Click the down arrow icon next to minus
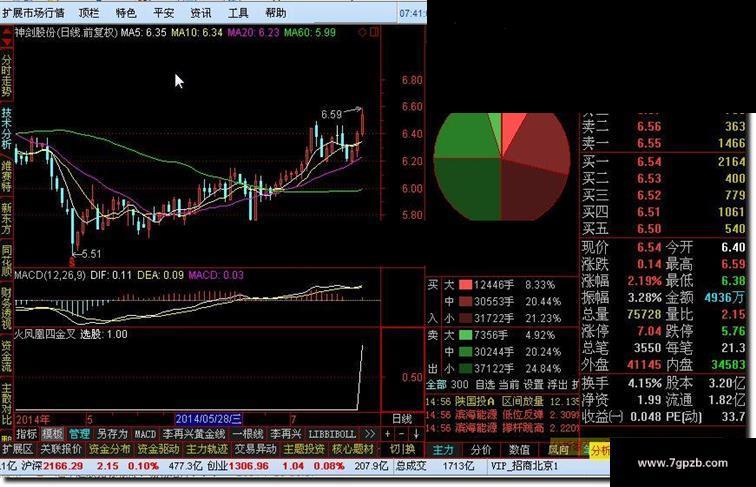The height and width of the screenshot is (487, 756). click(416, 434)
